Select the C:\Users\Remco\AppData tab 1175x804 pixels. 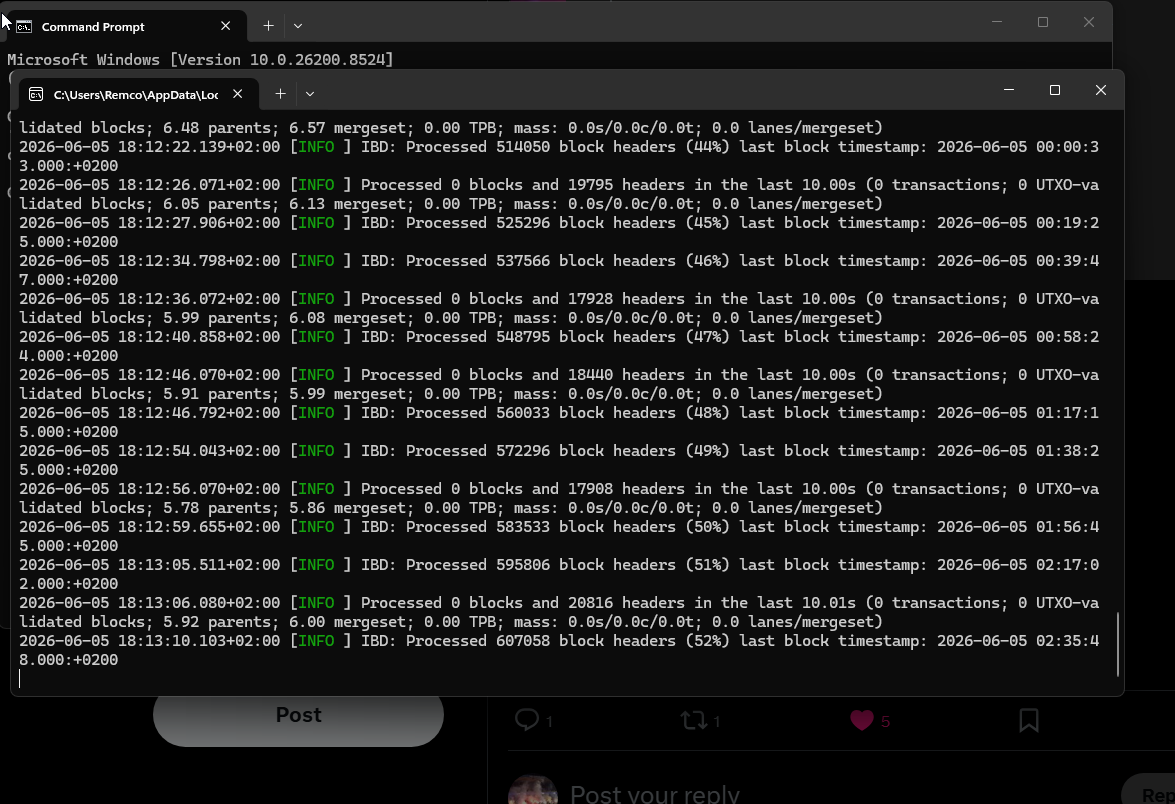click(139, 94)
